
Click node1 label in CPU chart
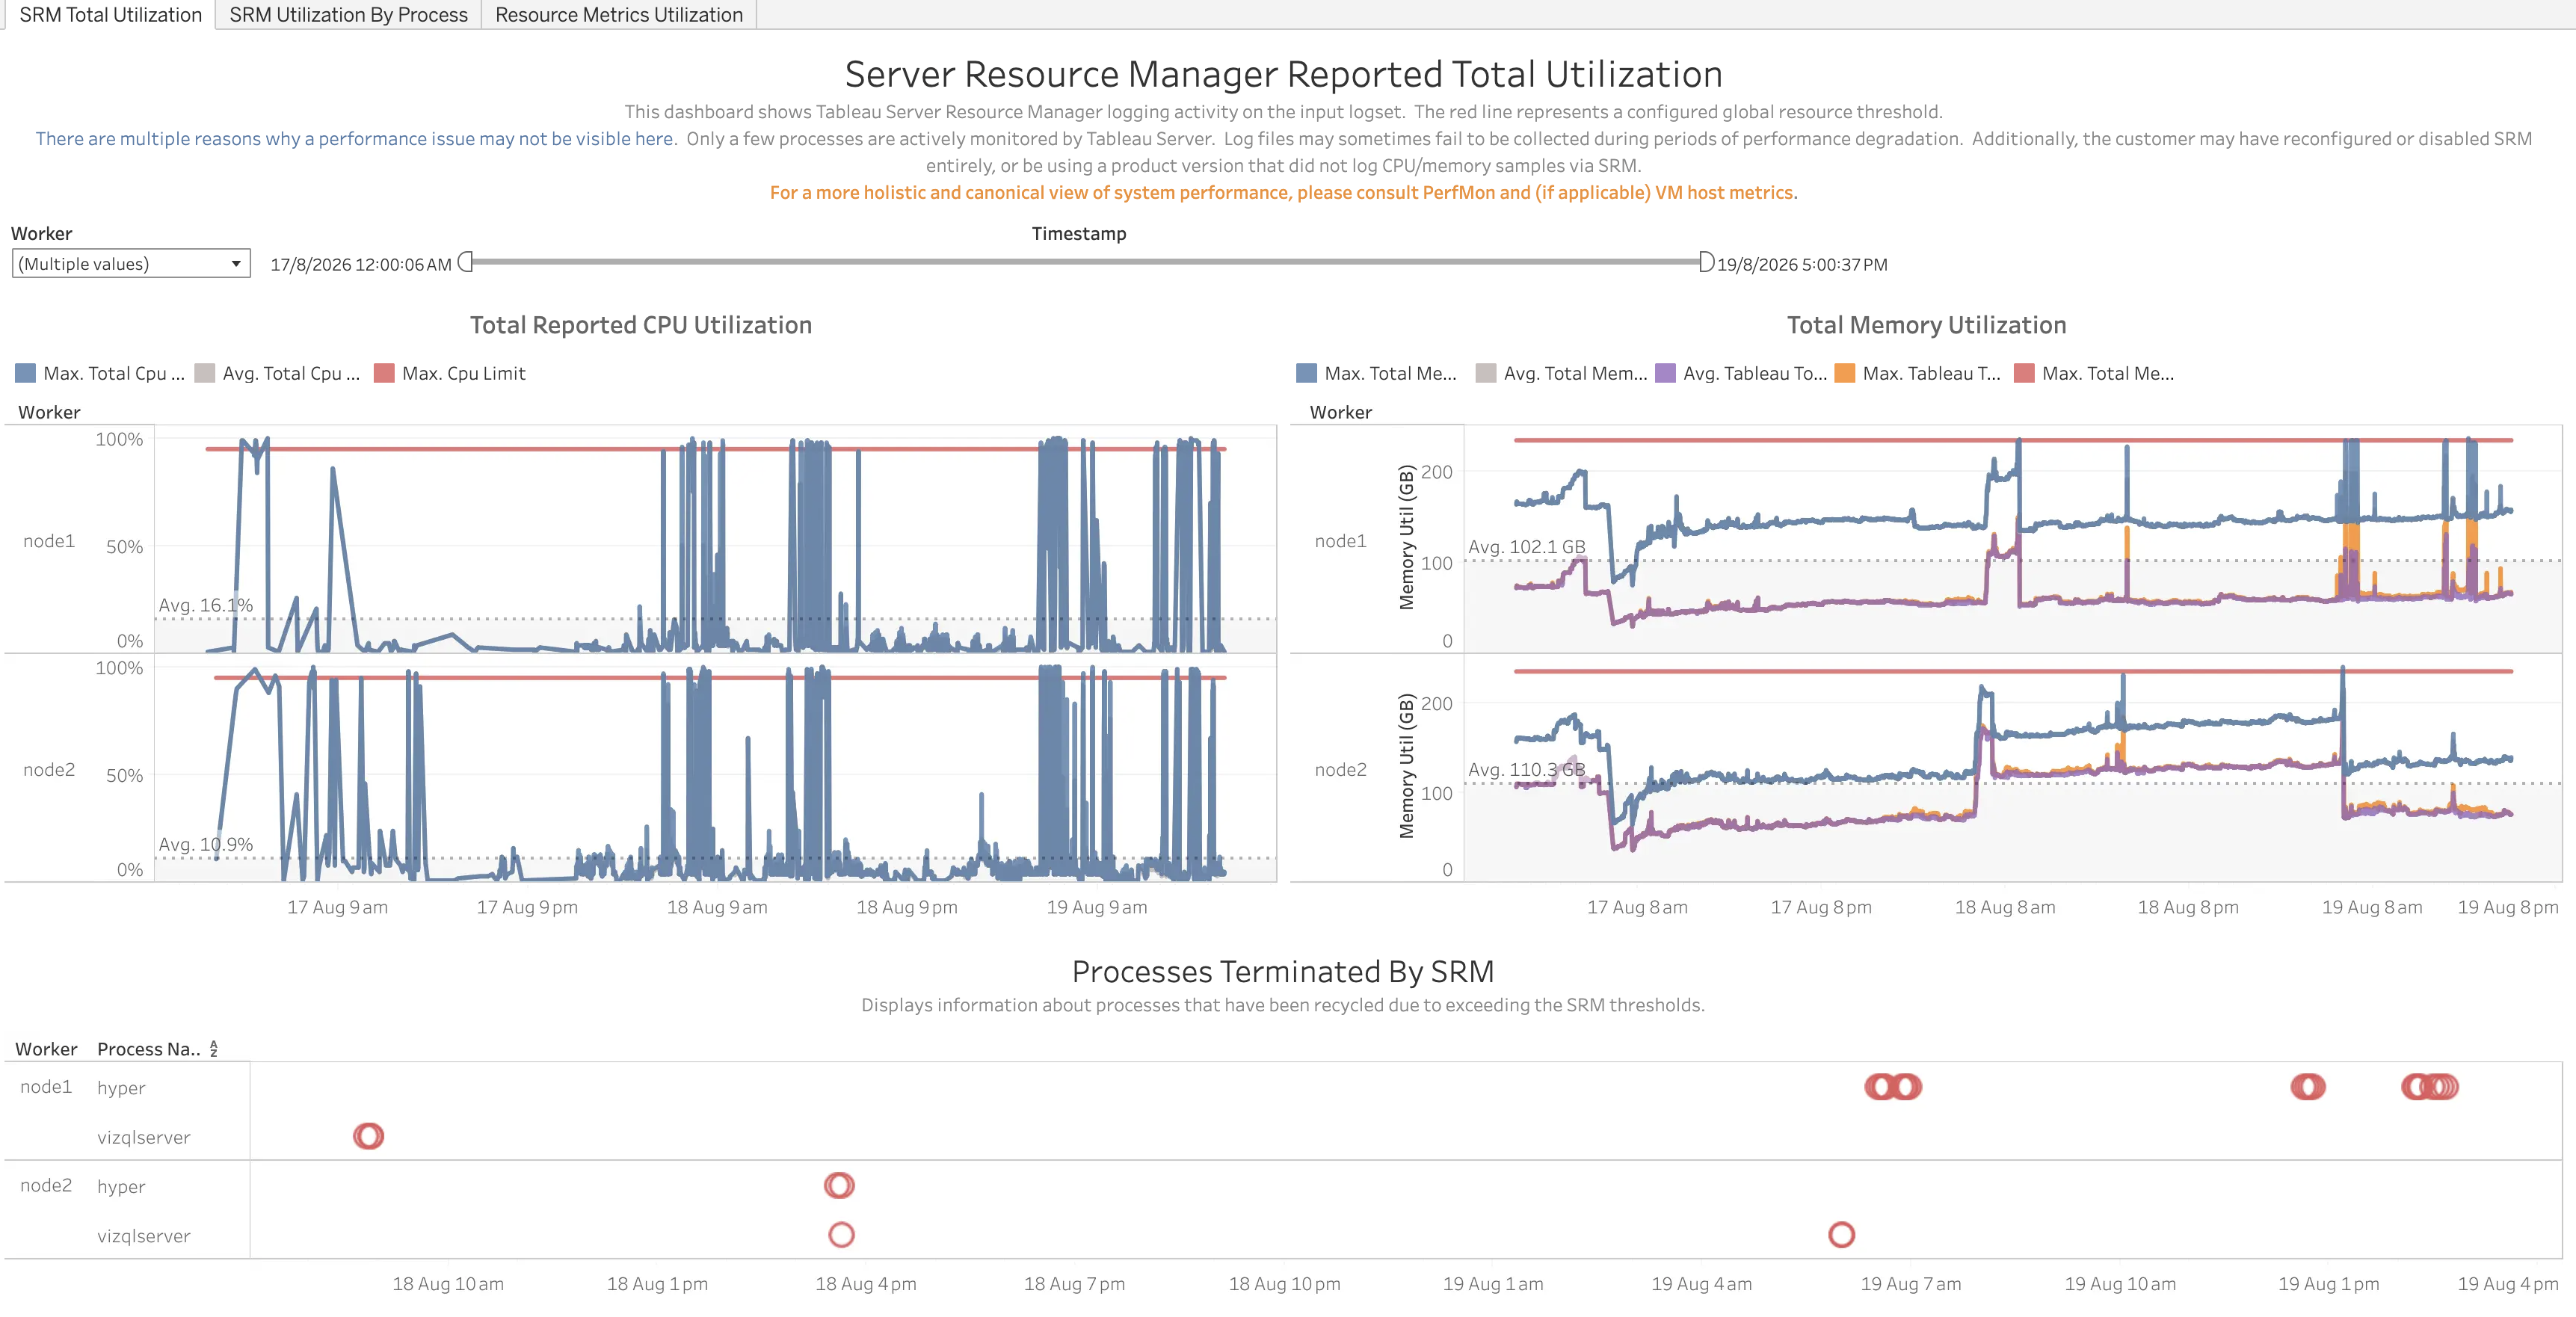(x=49, y=541)
